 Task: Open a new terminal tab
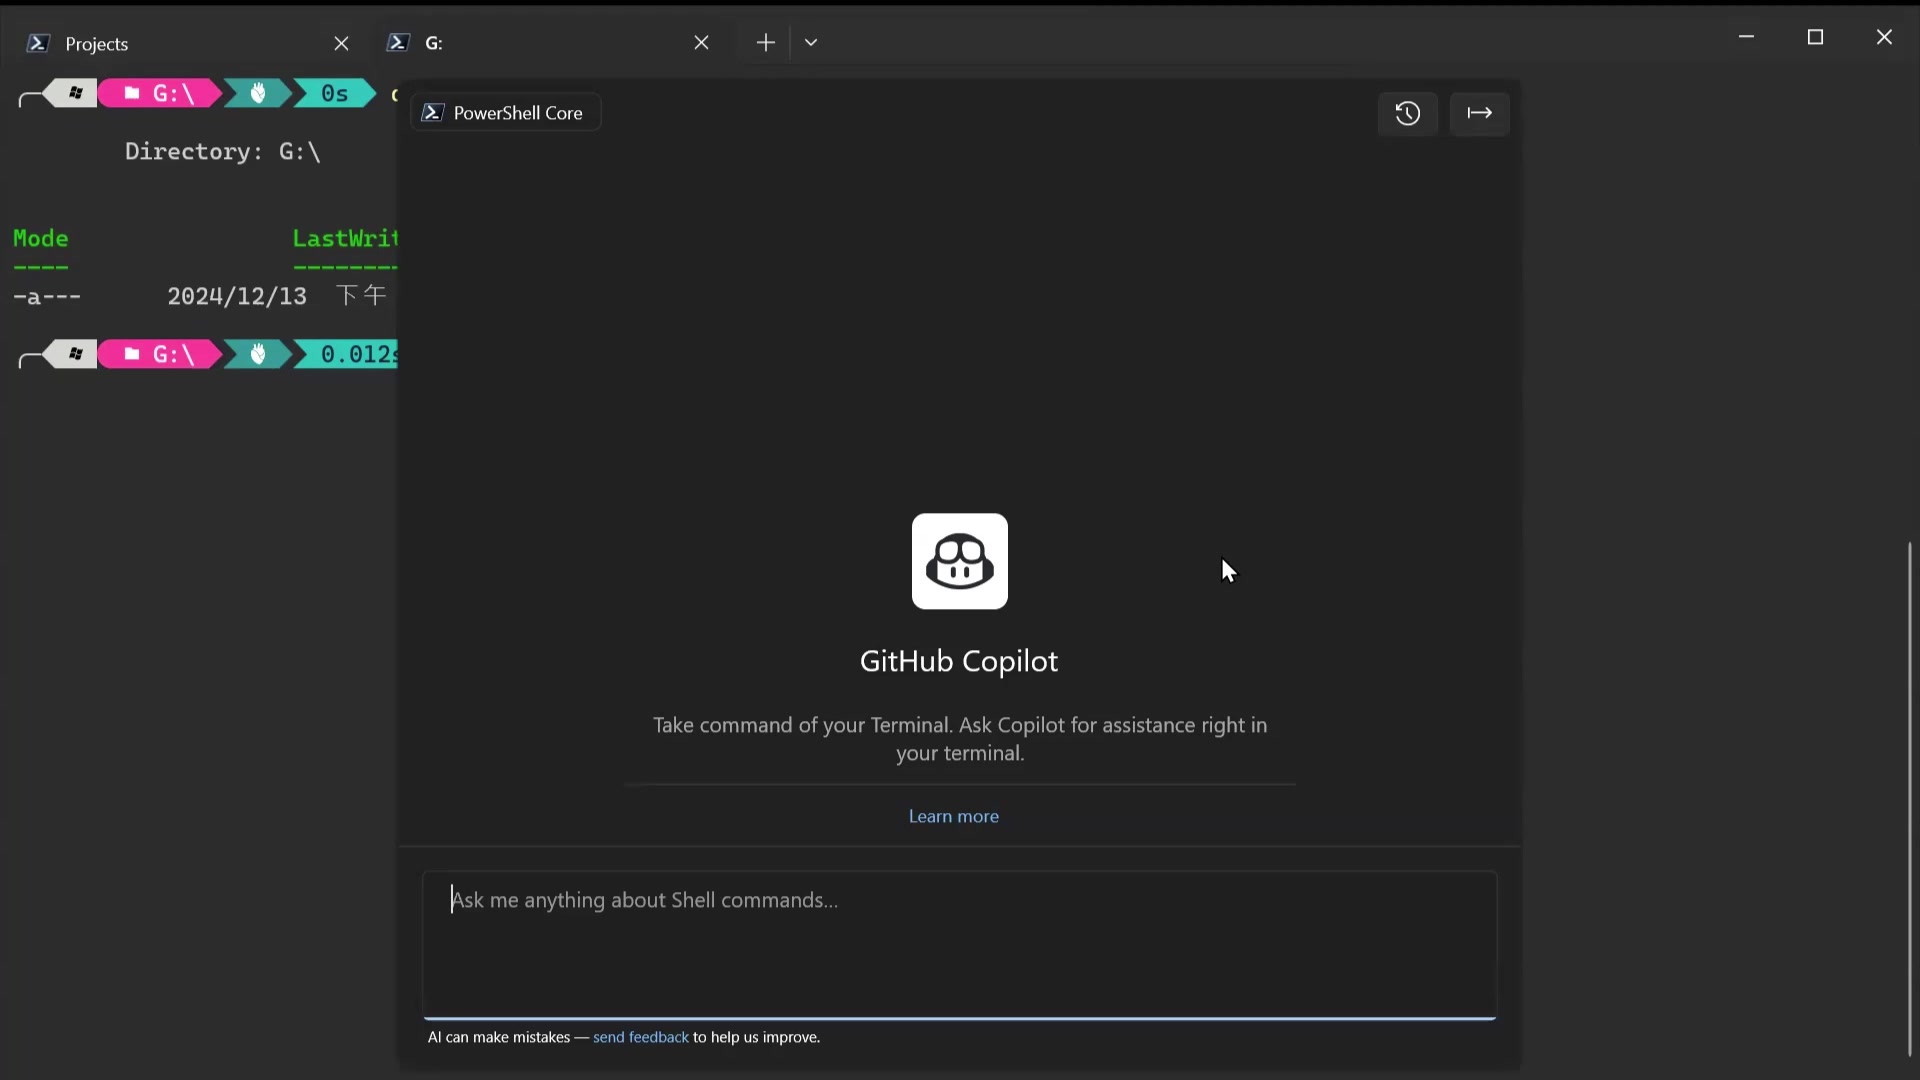(765, 42)
